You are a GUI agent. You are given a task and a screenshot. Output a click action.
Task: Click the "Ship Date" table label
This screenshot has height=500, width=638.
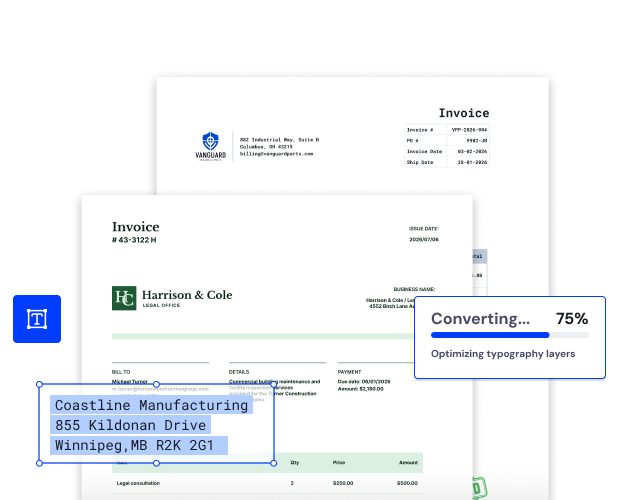click(420, 162)
